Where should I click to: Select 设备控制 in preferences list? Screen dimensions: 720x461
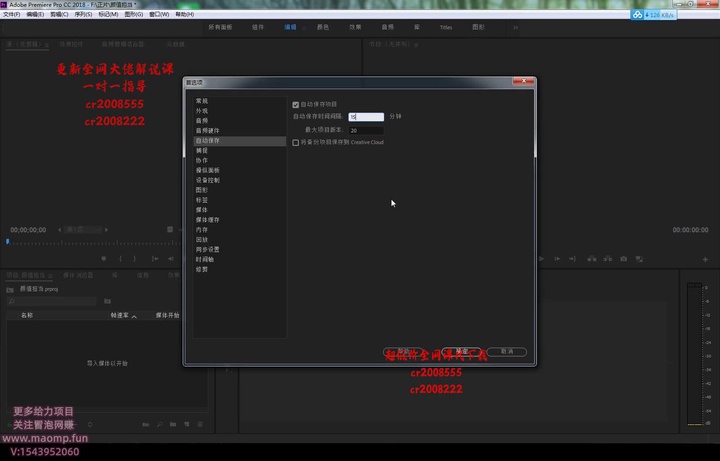pos(208,180)
